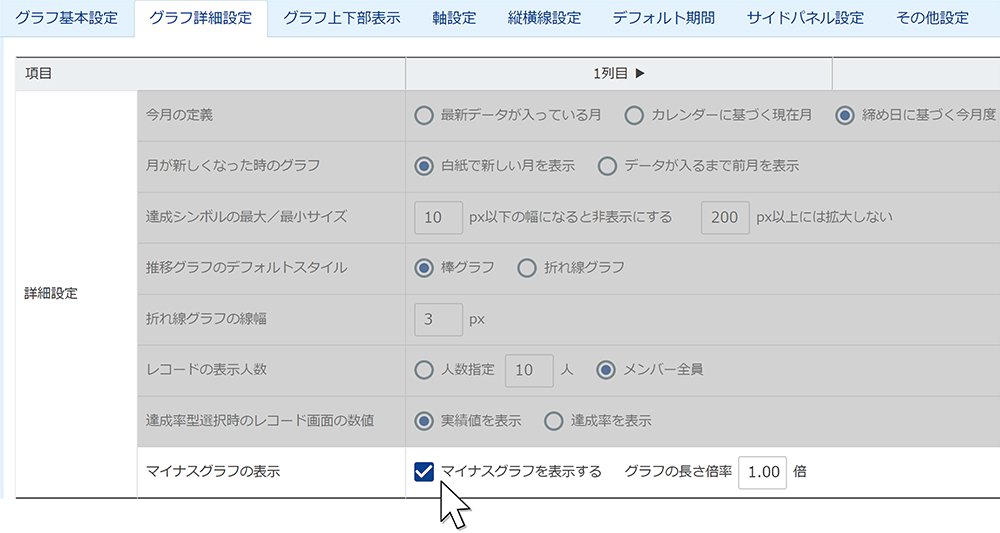Choose カレンダーに基づく現在月 option
Viewport: 1000px width, 533px height.
pos(634,115)
